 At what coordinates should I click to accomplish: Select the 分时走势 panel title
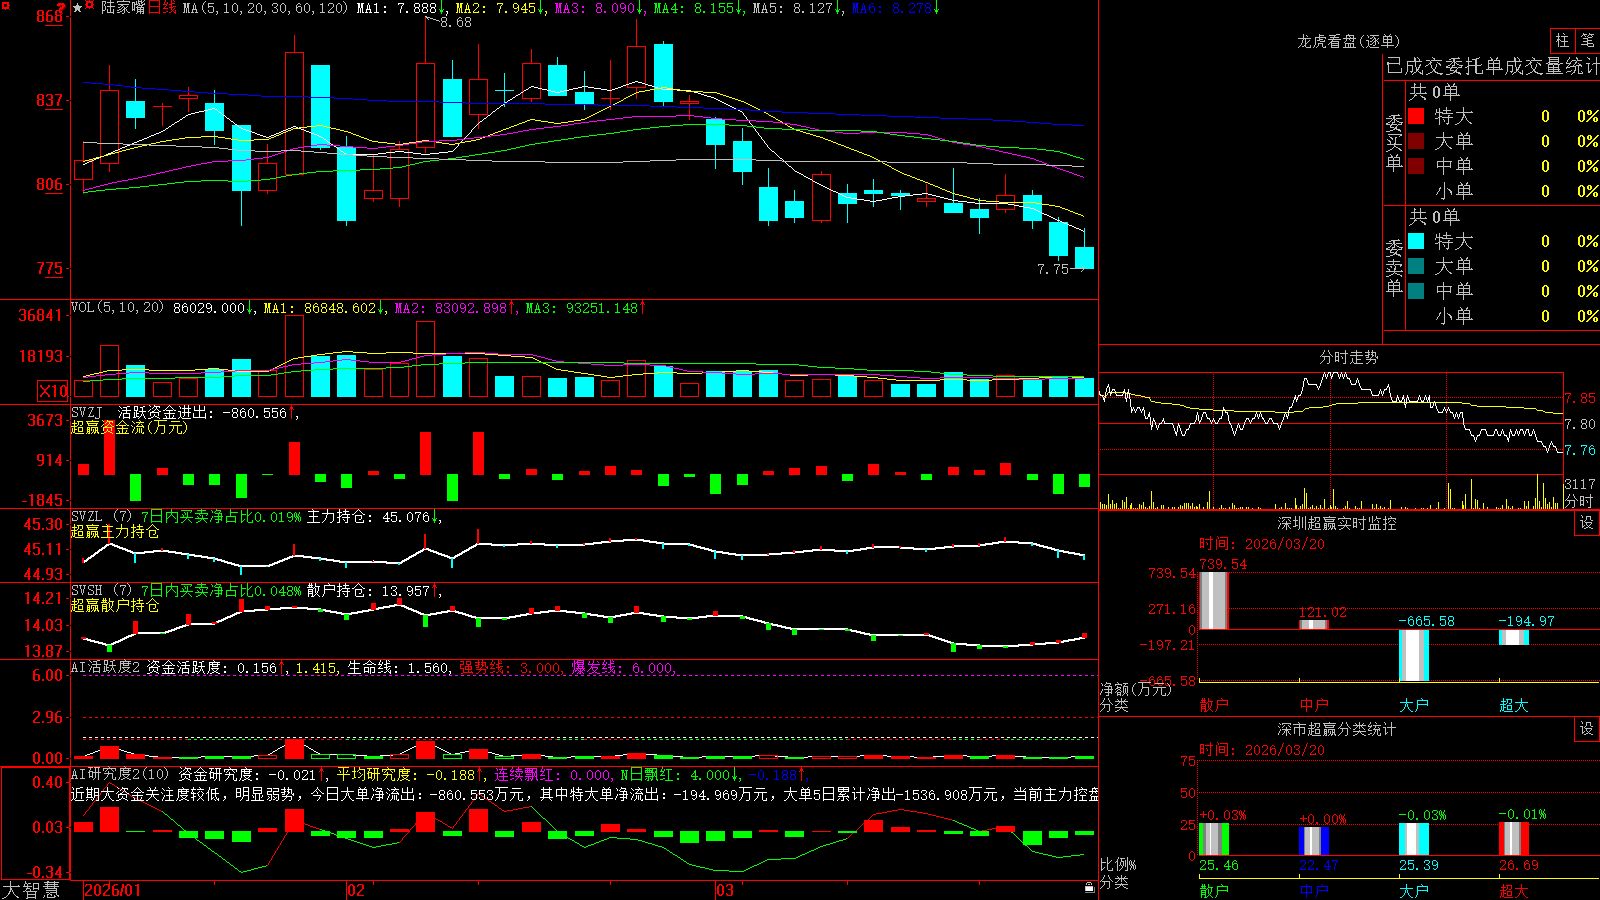click(1349, 357)
